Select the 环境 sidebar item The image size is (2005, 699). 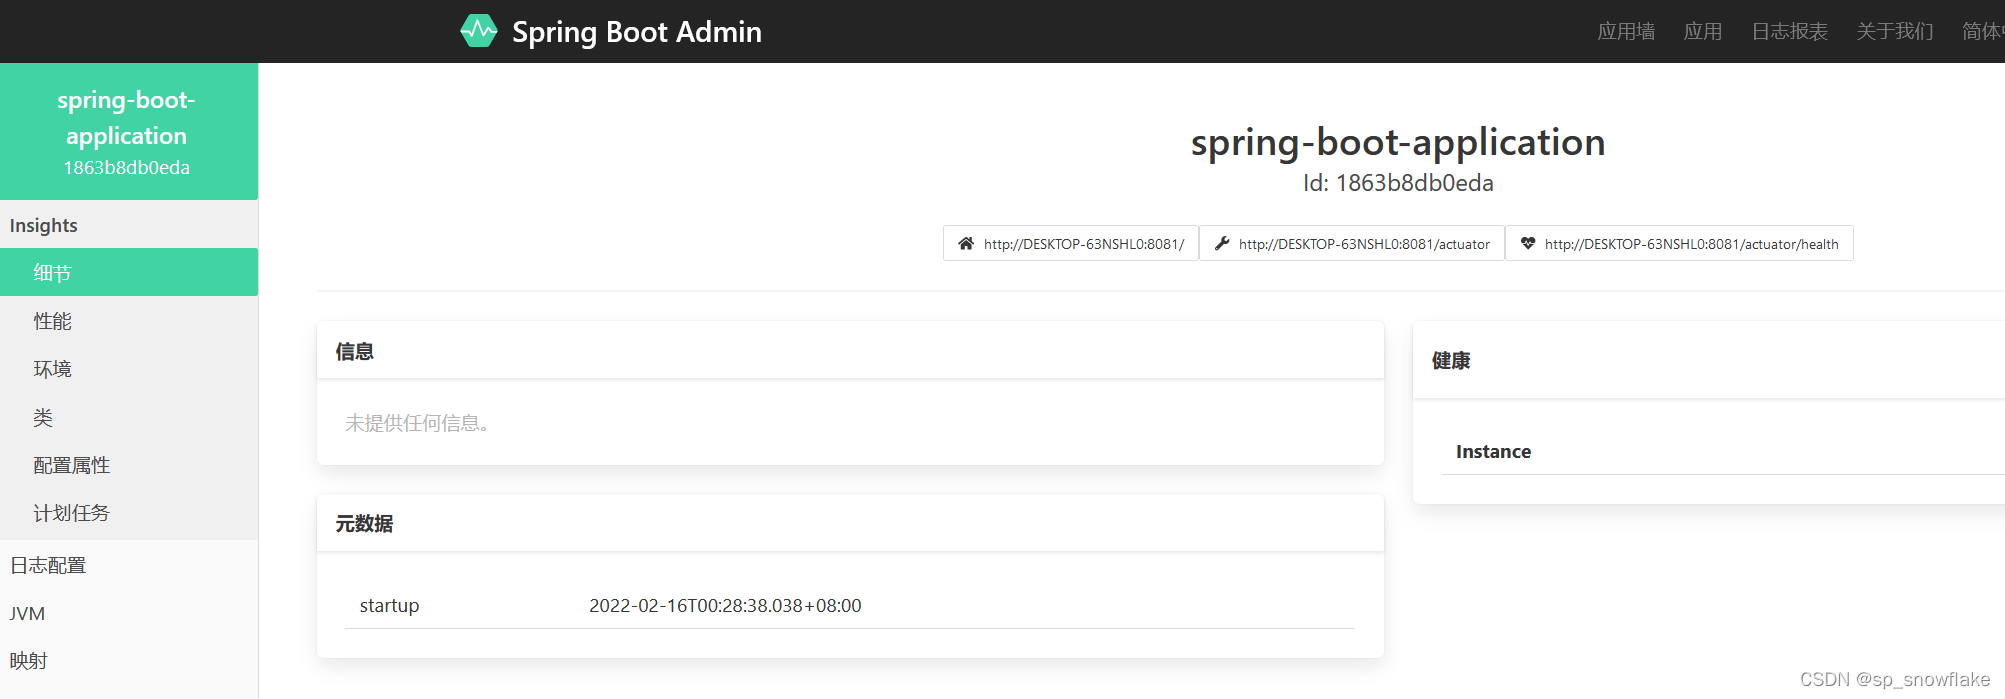click(129, 369)
